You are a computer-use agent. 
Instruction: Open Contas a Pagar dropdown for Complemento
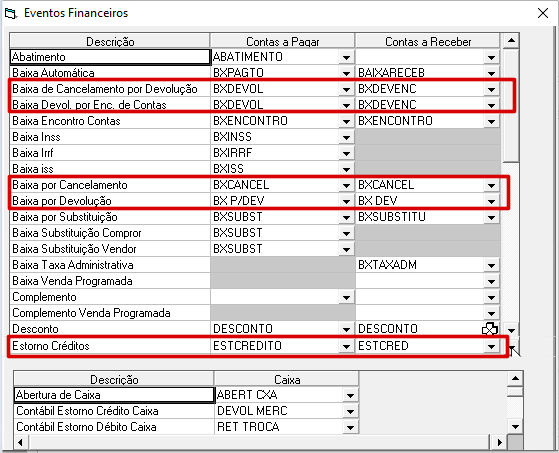tap(346, 298)
